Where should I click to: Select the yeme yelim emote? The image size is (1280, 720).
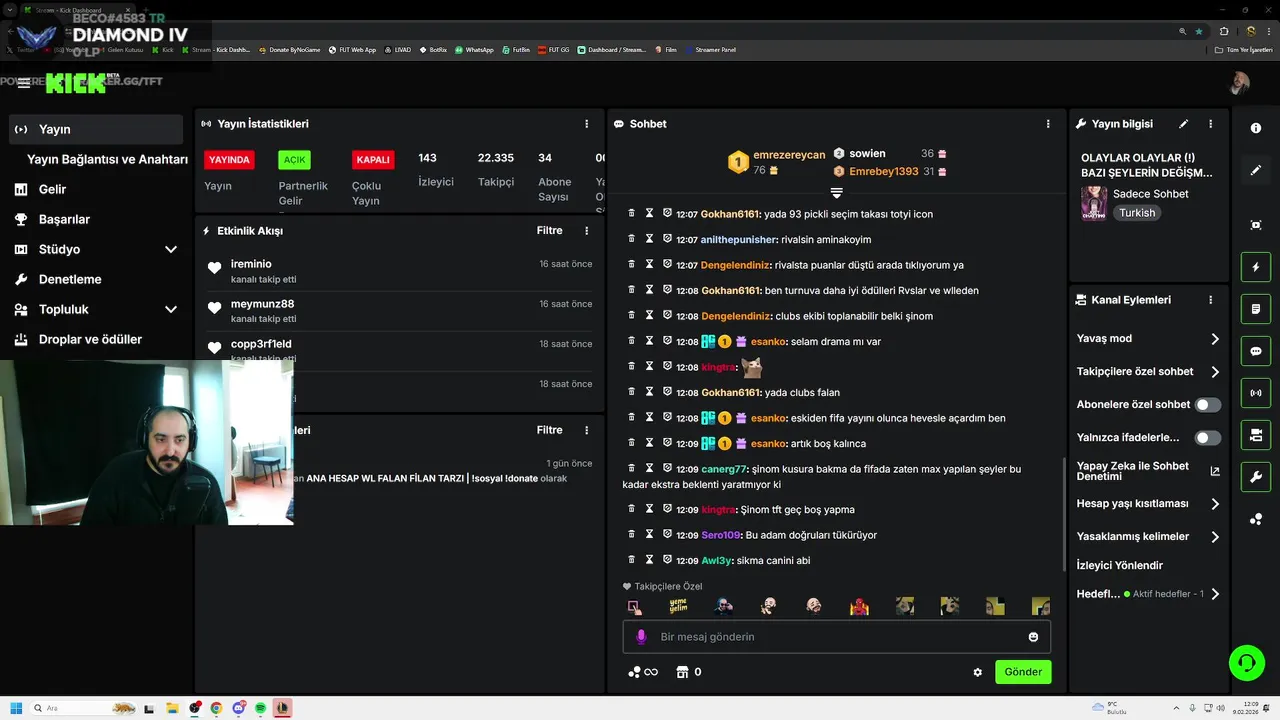tap(678, 606)
